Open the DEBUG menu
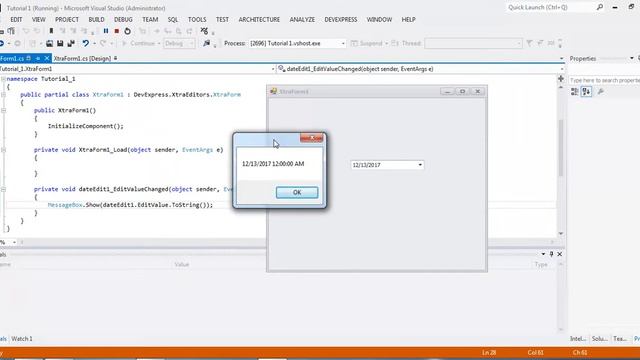The image size is (640, 360). tap(123, 20)
